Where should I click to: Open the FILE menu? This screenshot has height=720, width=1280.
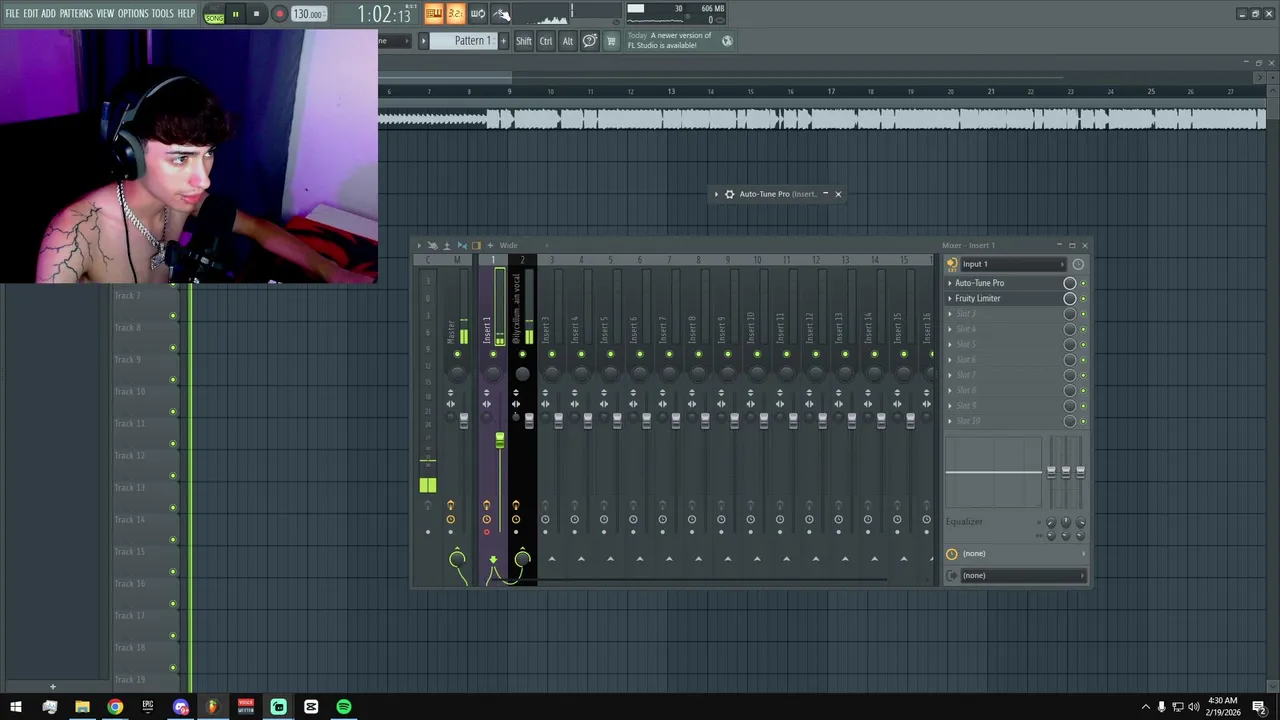point(12,13)
